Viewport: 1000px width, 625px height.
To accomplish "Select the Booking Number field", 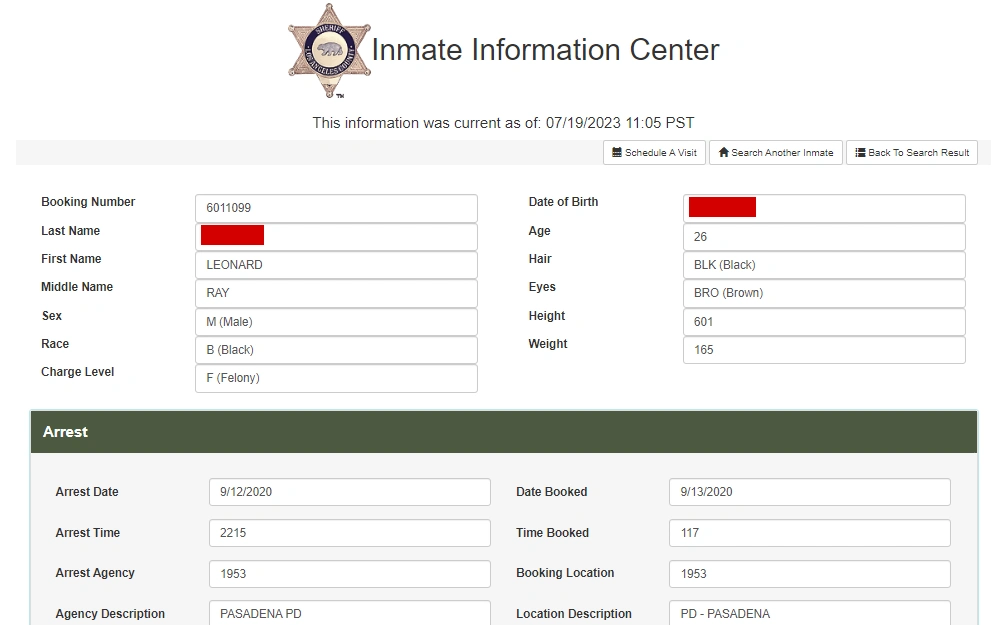I will pyautogui.click(x=336, y=208).
